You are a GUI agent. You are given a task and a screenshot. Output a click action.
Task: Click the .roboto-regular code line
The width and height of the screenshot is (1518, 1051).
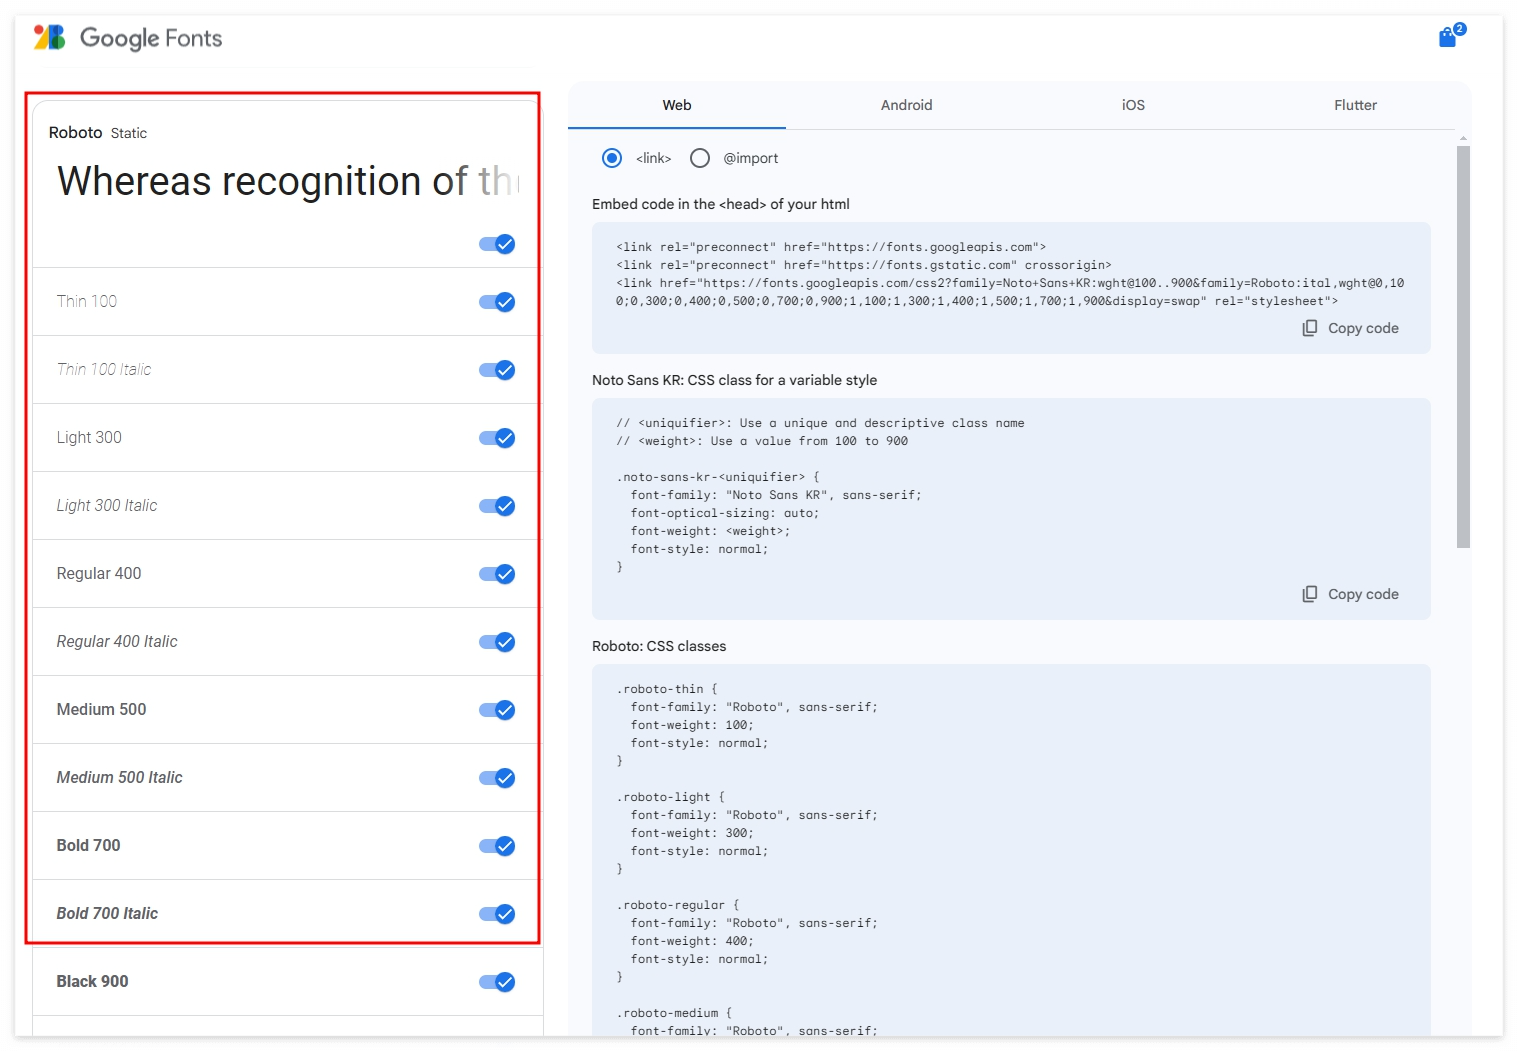(678, 905)
